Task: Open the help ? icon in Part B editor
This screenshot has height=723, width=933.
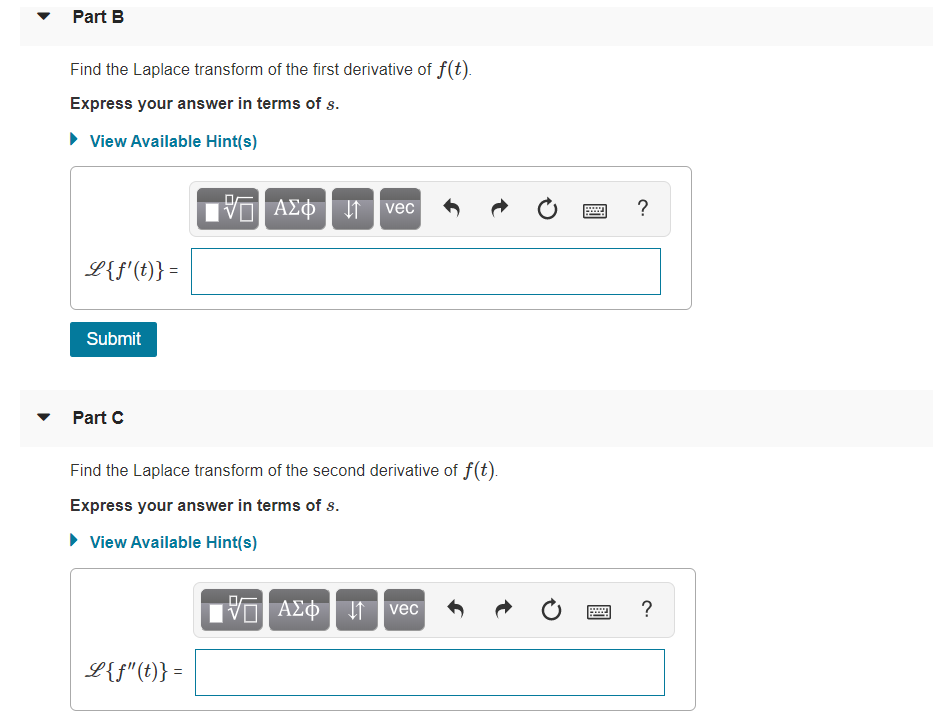Action: 642,208
